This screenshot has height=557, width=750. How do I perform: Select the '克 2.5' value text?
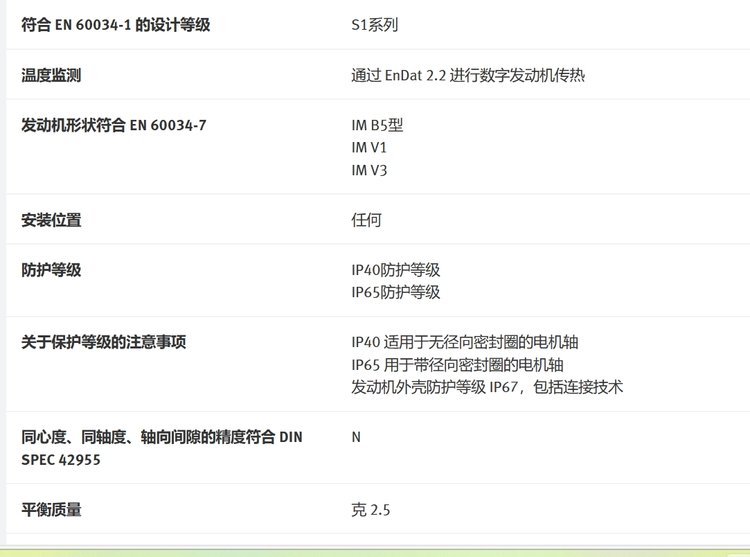tap(371, 510)
